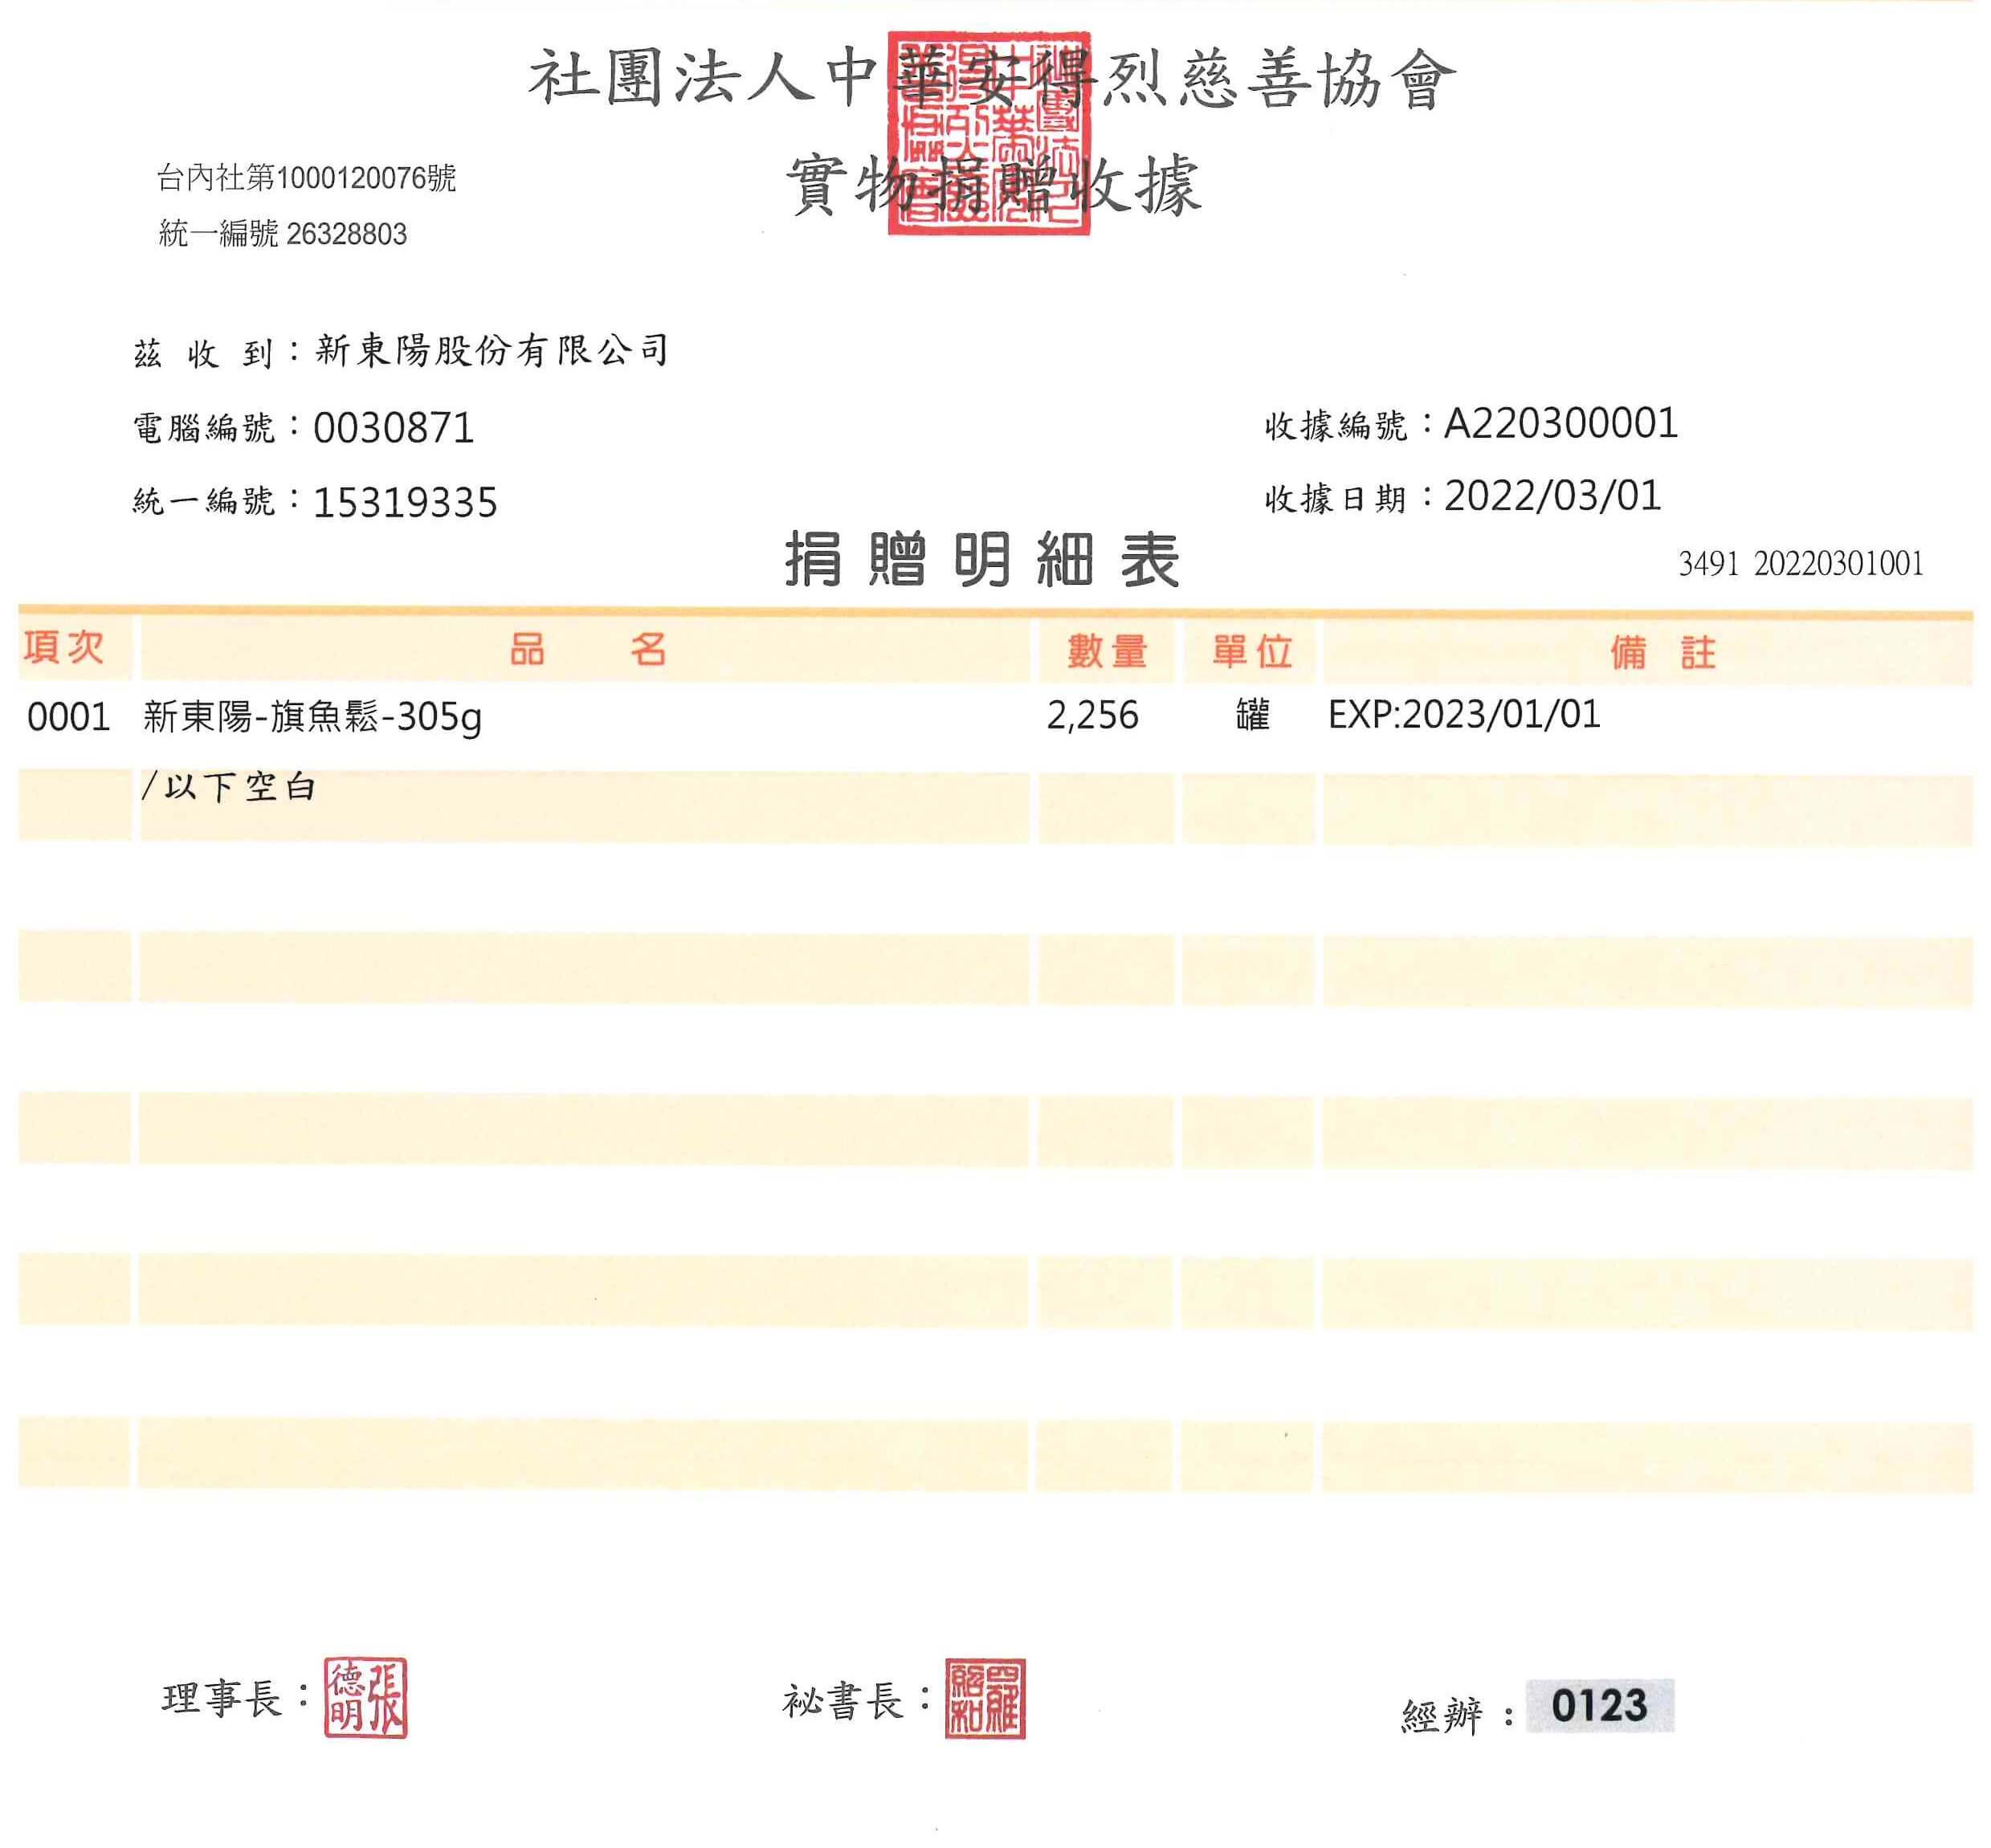This screenshot has width=1991, height=1848.
Task: Click the donor tax ID 15319335
Action: 405,502
